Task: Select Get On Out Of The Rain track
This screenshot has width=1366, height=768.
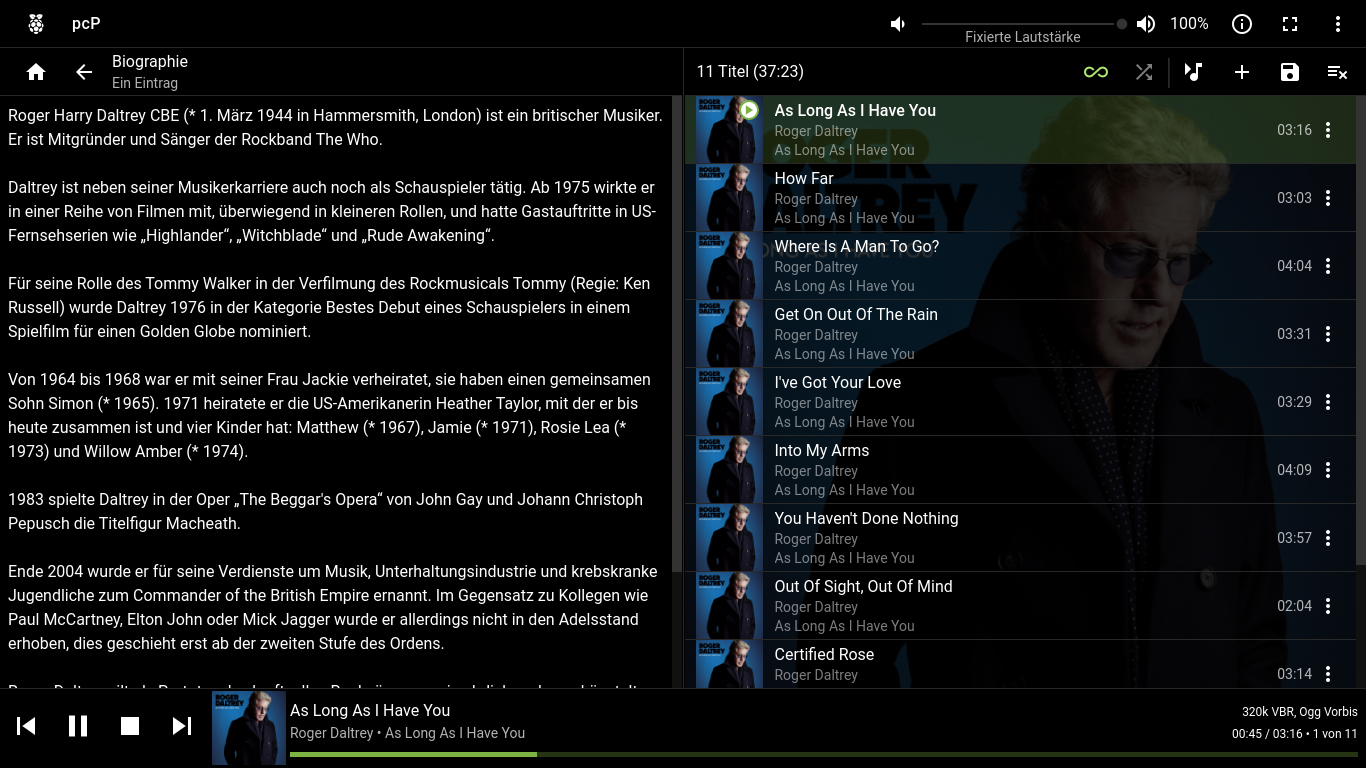Action: click(x=1020, y=334)
